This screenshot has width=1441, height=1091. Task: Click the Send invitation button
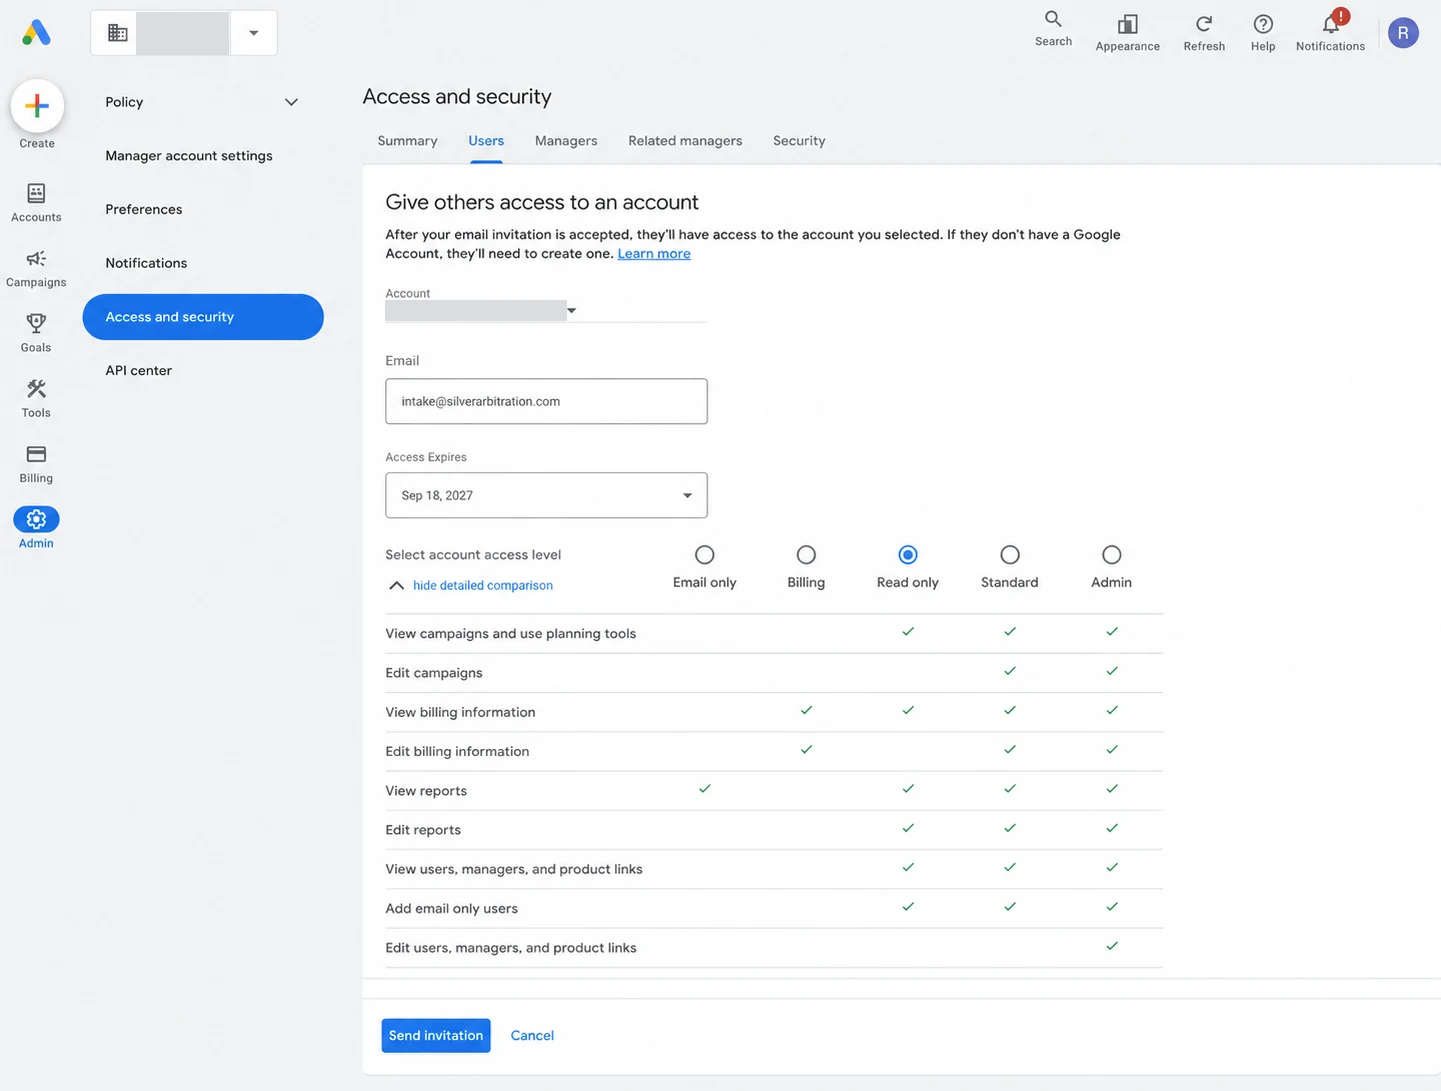[x=436, y=1036]
